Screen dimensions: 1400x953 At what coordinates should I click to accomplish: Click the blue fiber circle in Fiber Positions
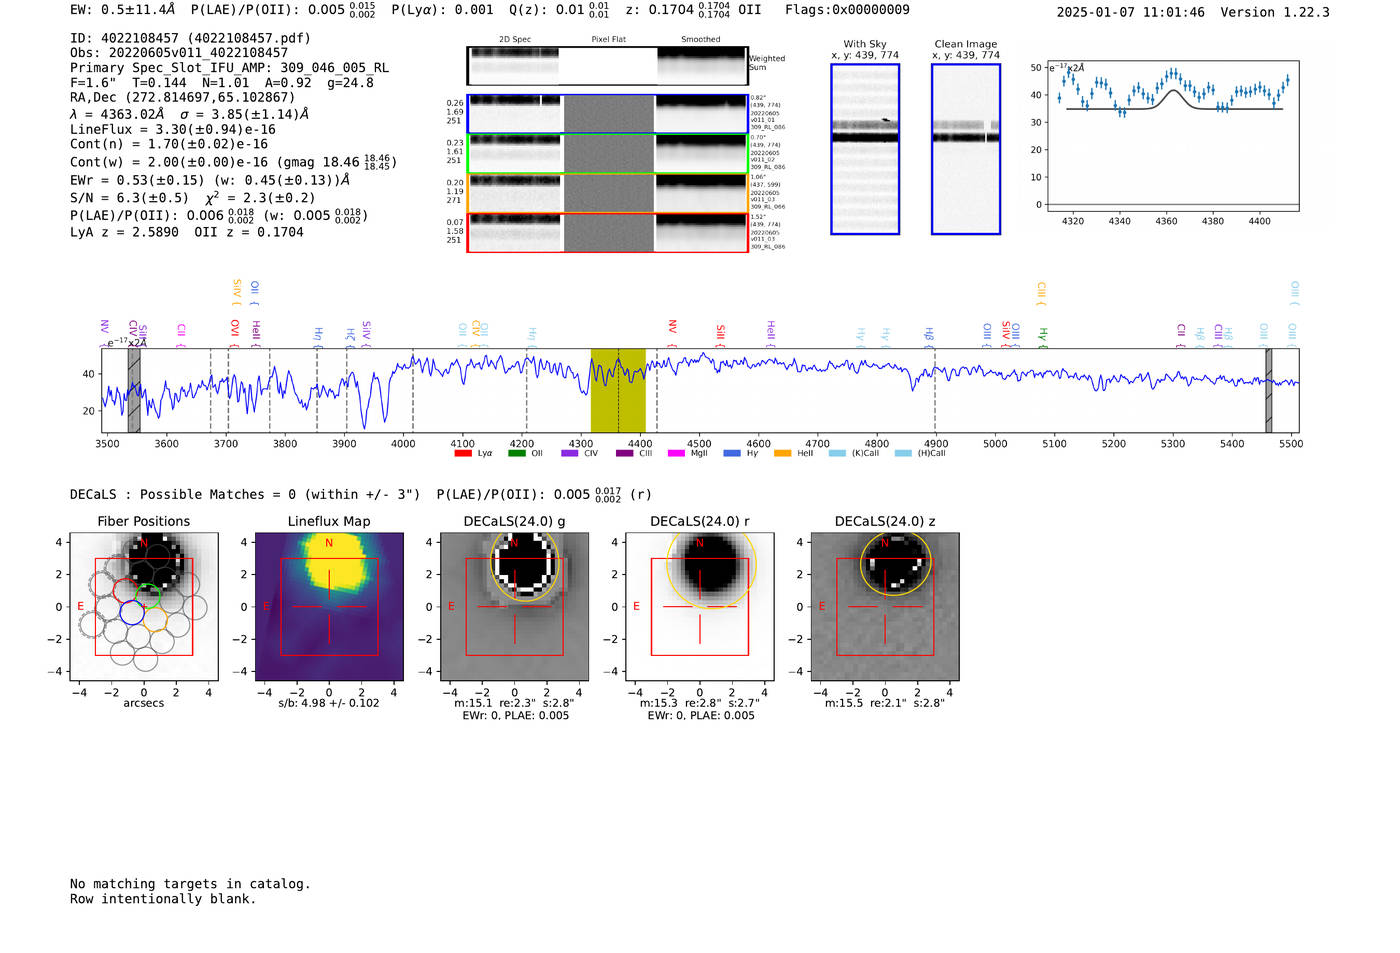pyautogui.click(x=131, y=612)
